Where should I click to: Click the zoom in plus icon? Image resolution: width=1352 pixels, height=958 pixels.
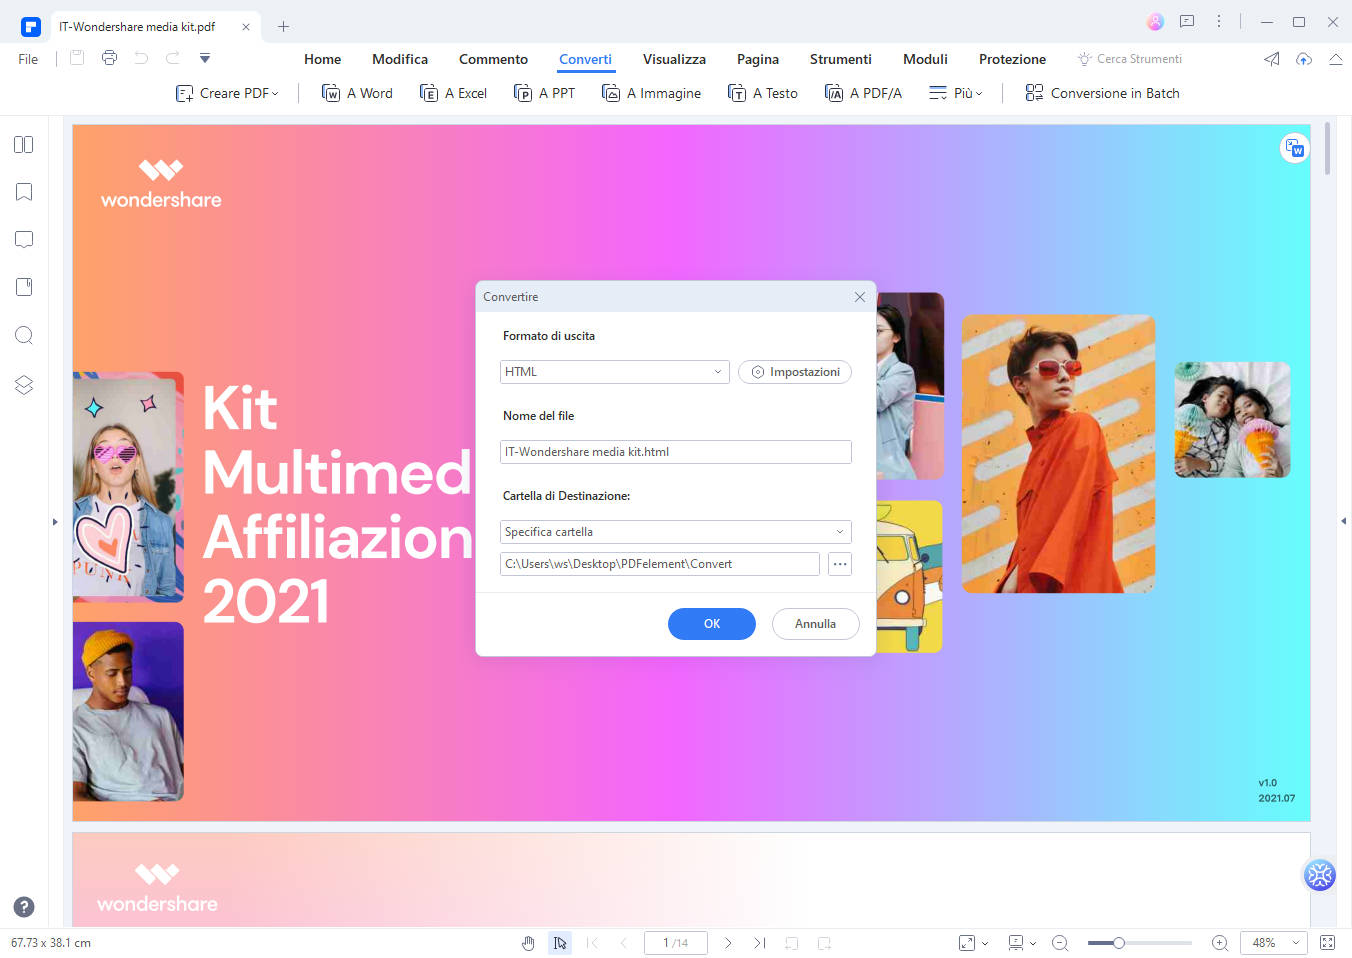1220,943
